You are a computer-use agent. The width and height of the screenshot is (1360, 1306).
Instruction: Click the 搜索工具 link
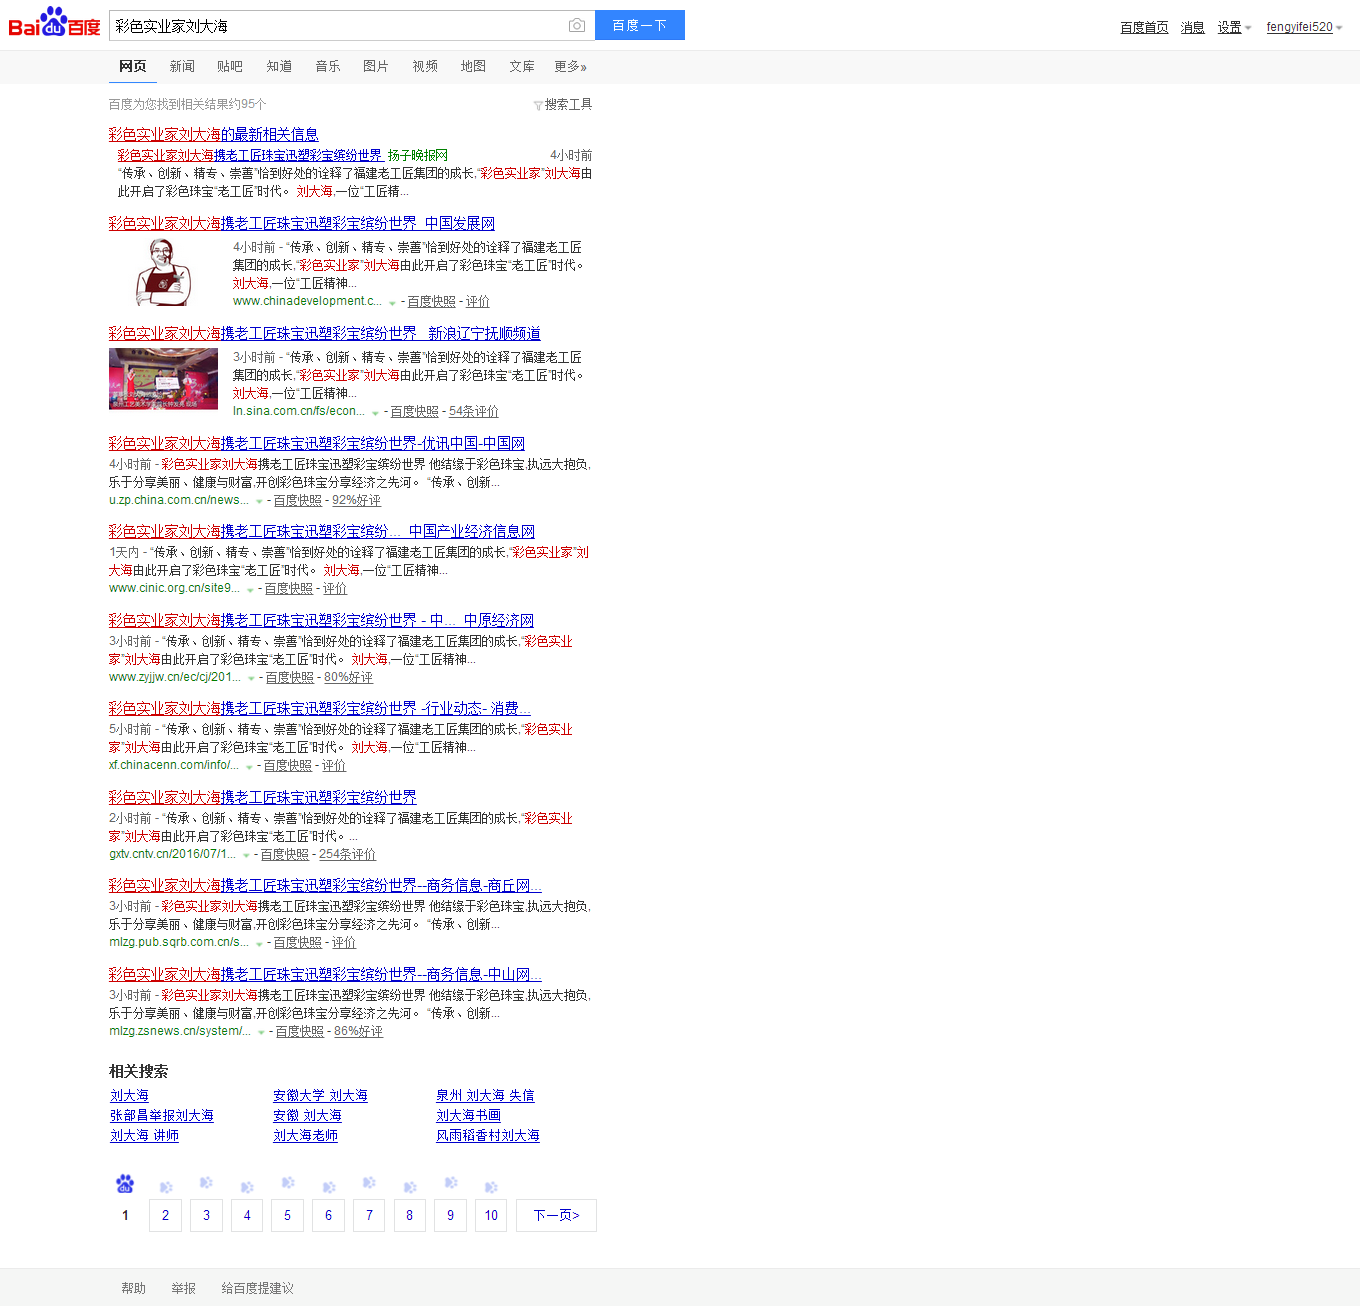(x=568, y=104)
